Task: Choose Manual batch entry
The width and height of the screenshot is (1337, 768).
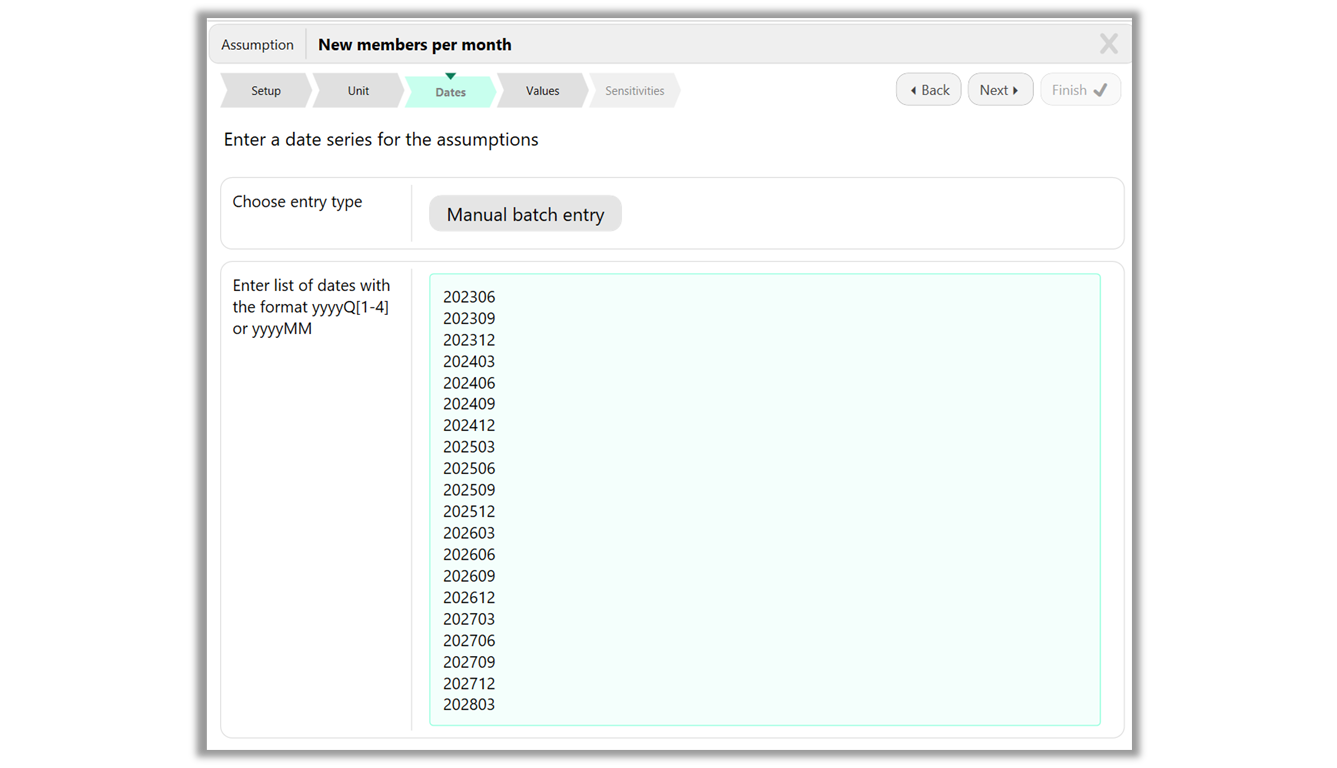Action: [x=525, y=213]
